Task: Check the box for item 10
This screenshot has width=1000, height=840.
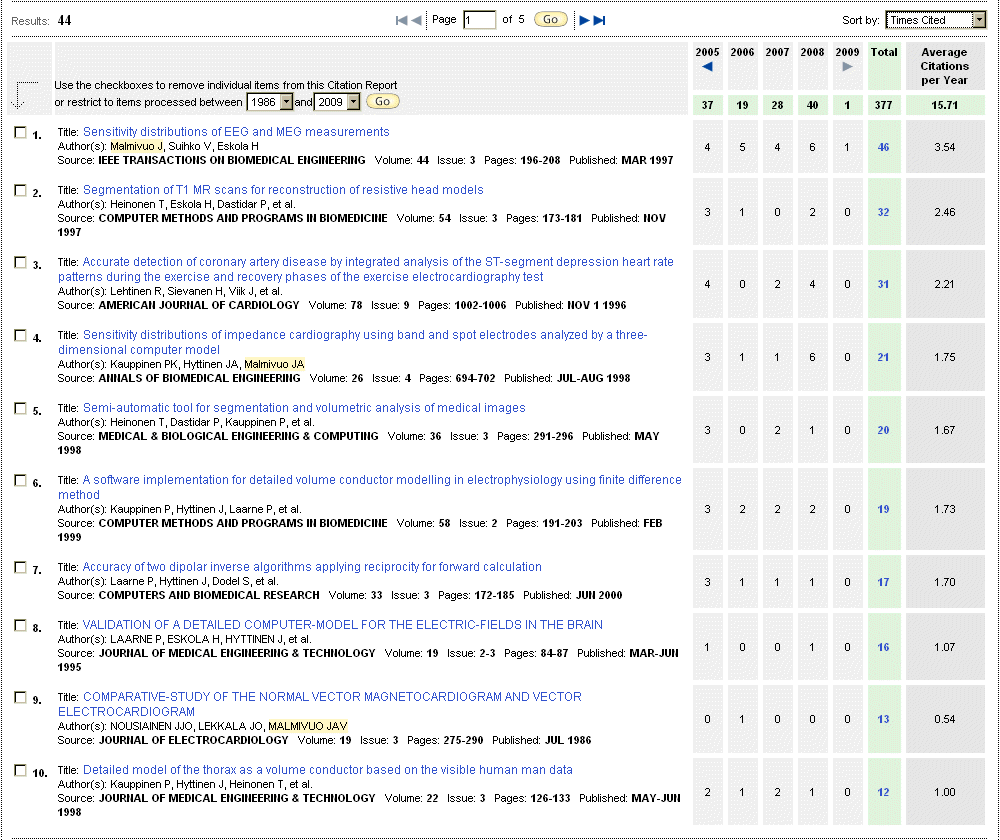Action: (x=20, y=770)
